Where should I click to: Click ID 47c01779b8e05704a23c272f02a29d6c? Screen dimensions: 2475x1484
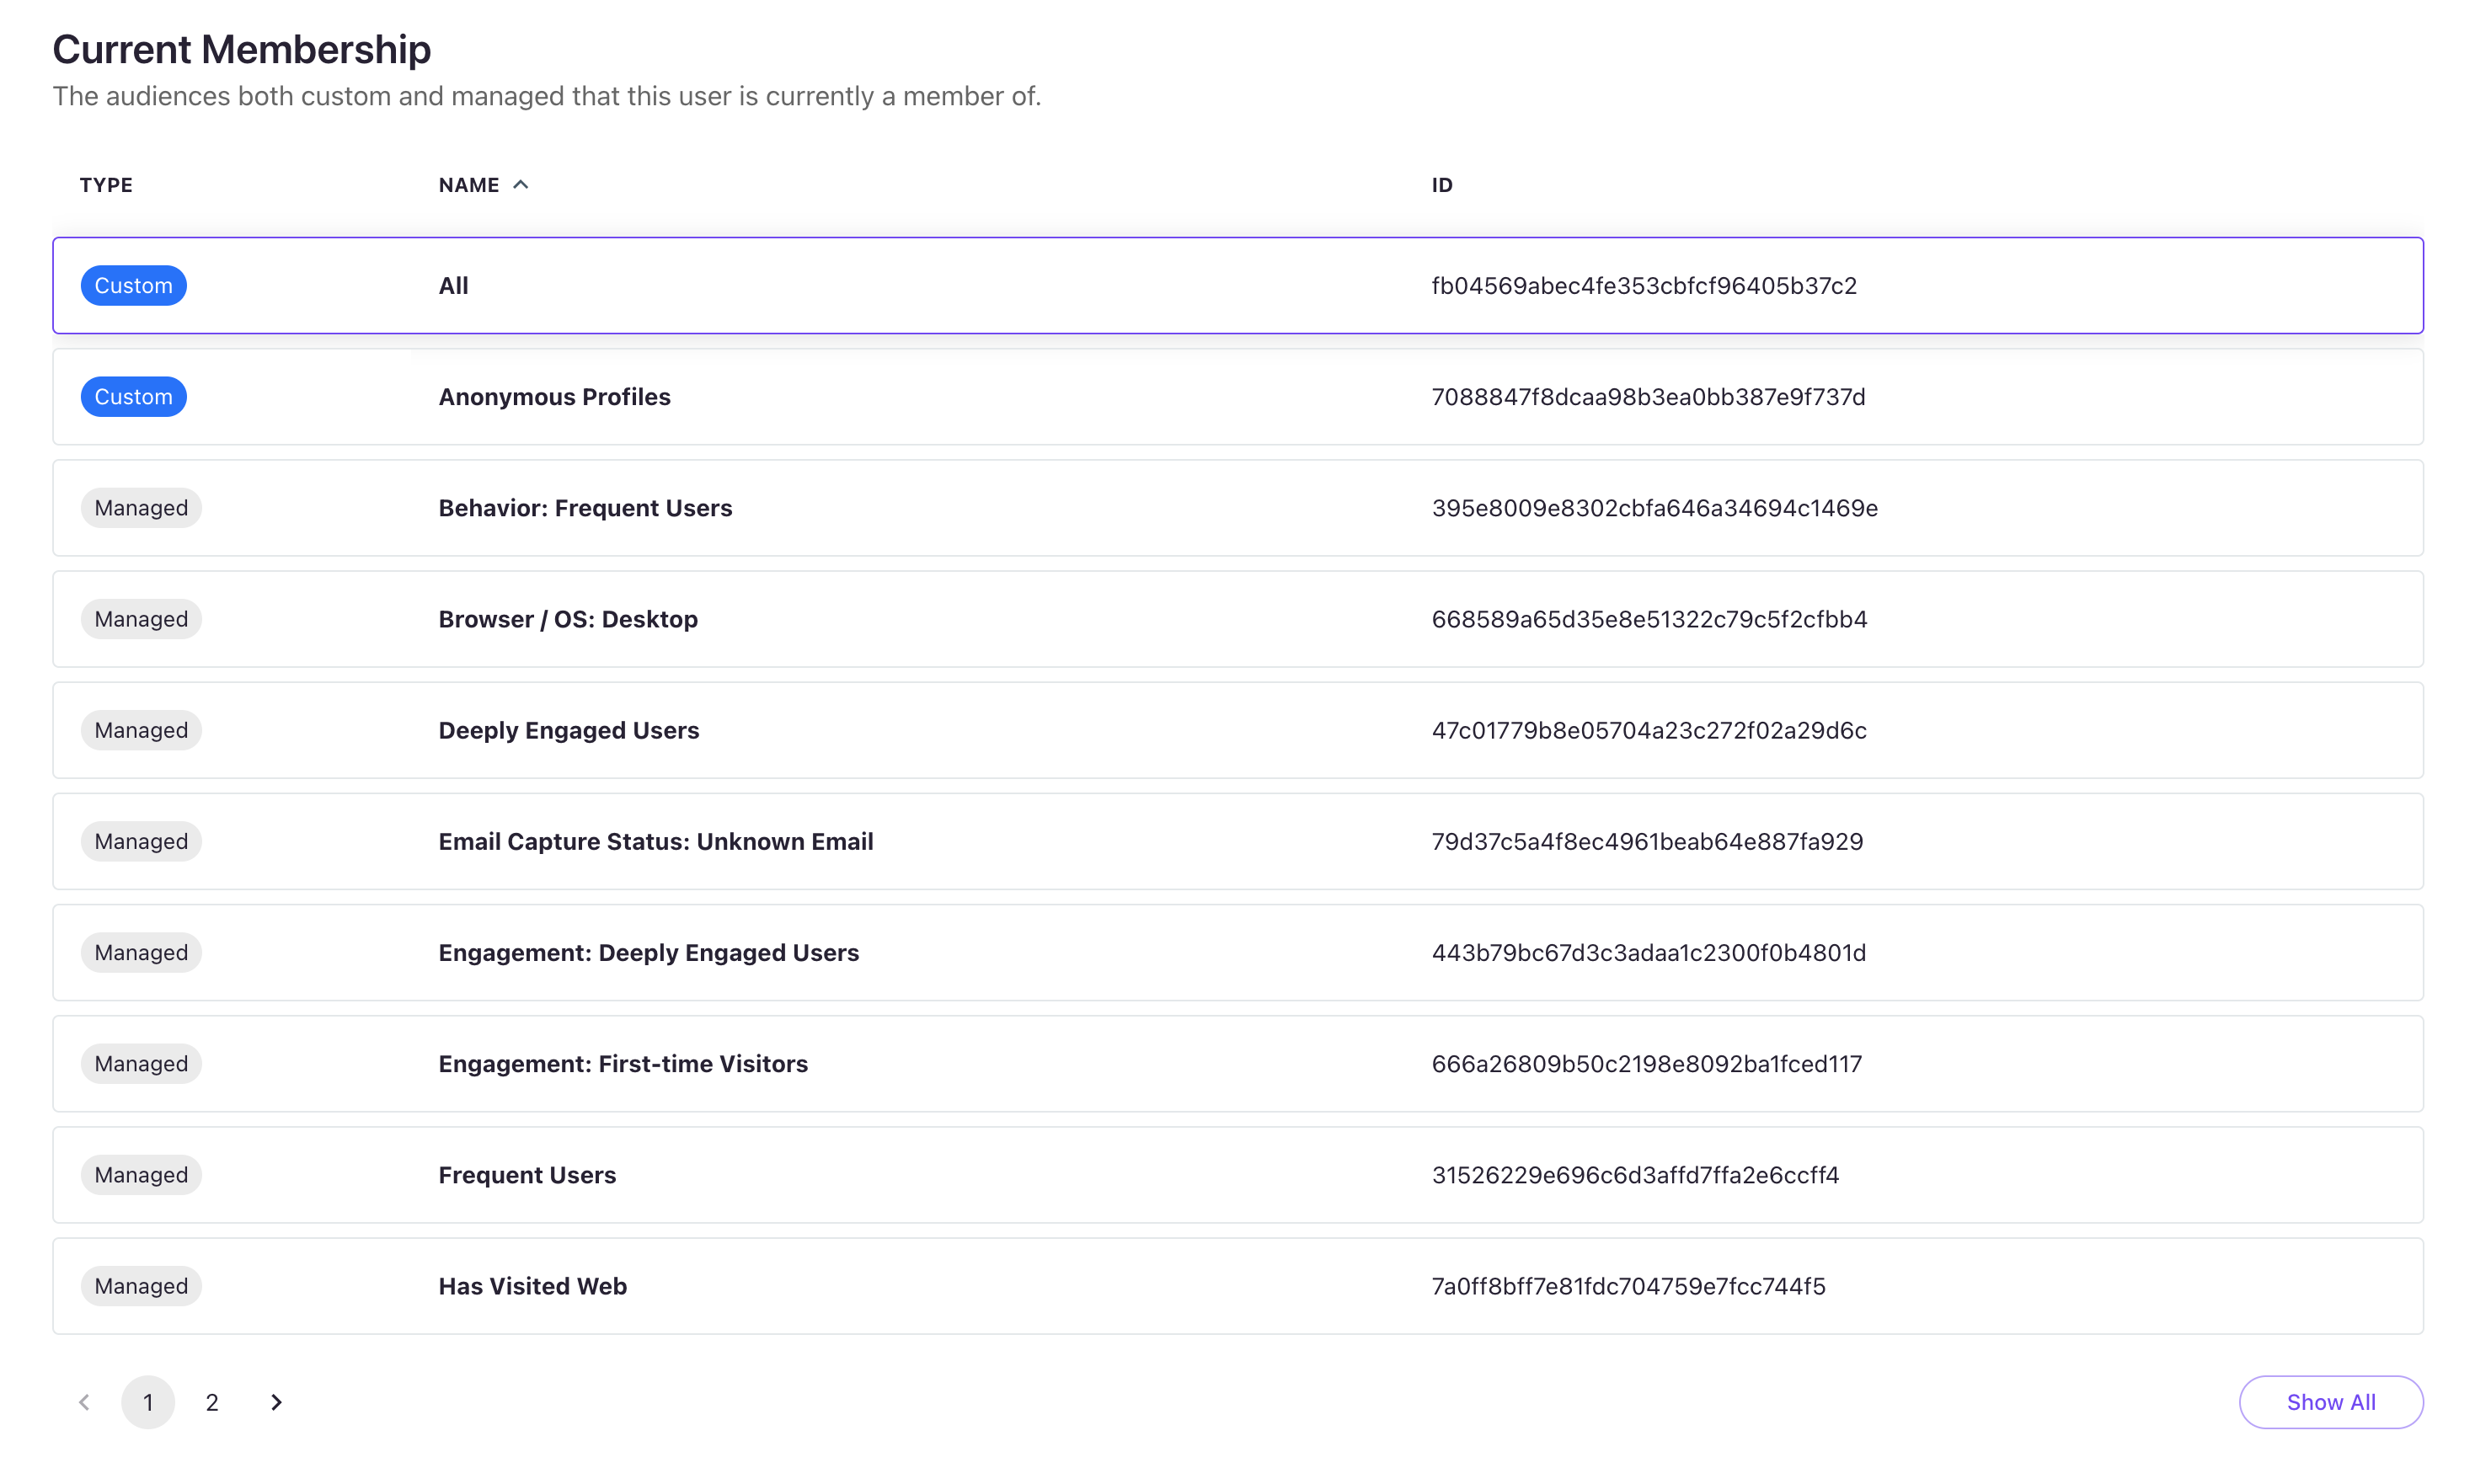[x=1648, y=730]
